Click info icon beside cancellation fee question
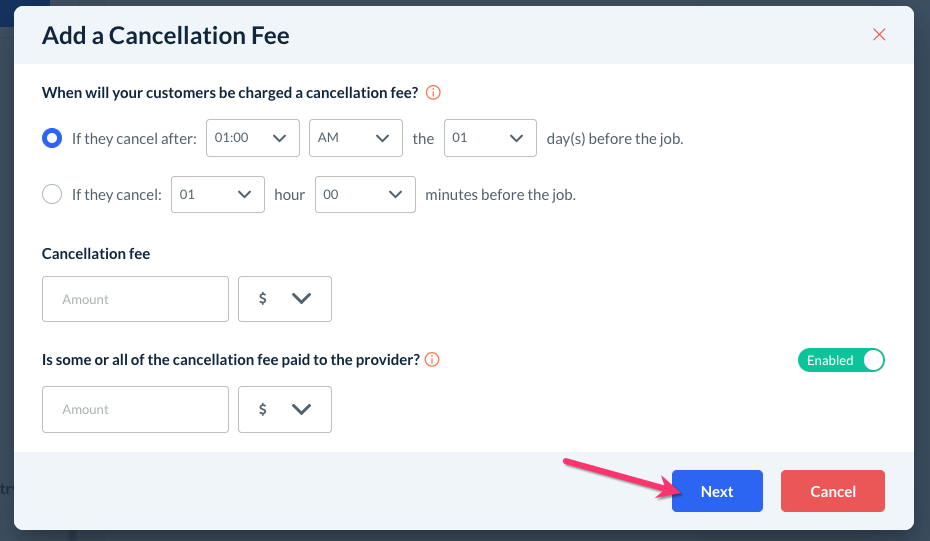The height and width of the screenshot is (541, 930). point(433,93)
